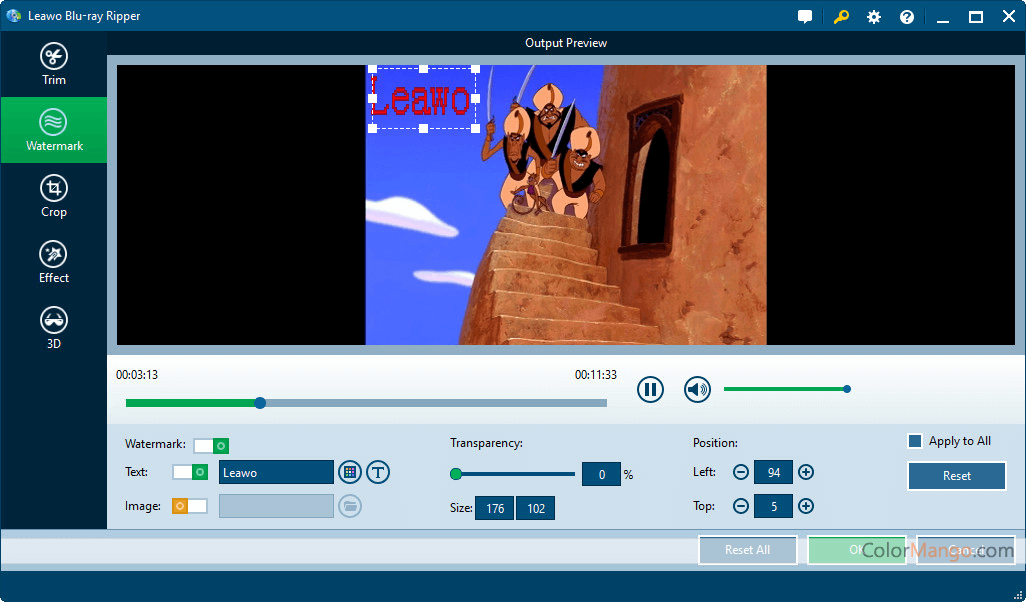
Task: Open the Trim editing tab
Action: [54, 65]
